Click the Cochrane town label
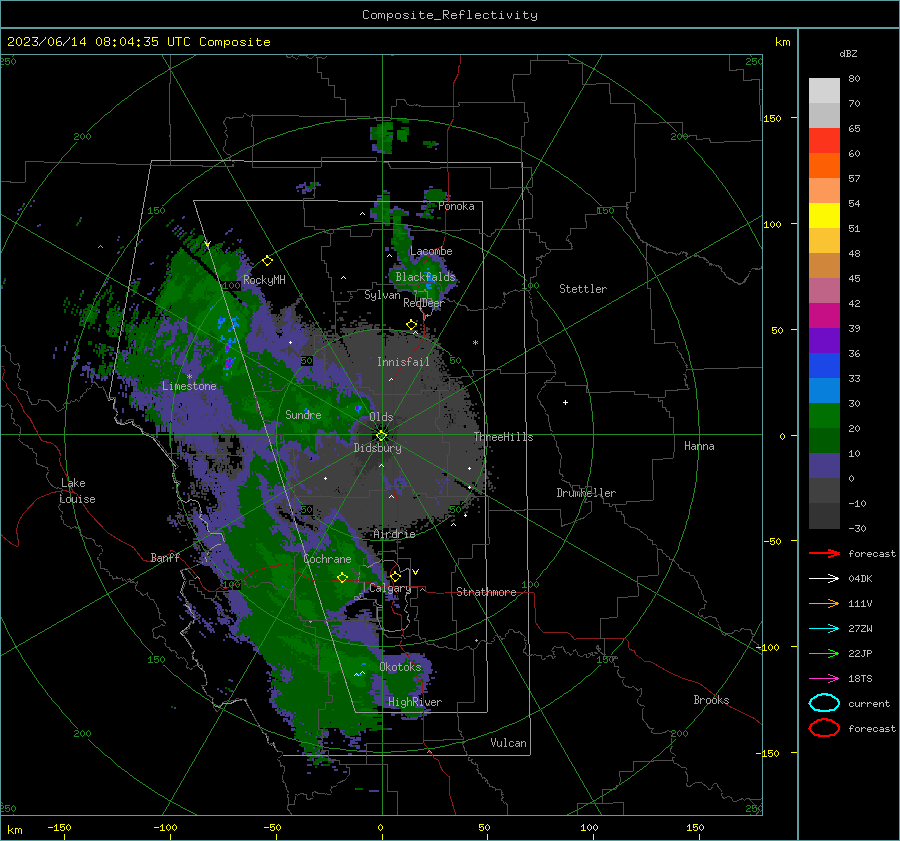Screen dimensions: 900x841 327,559
